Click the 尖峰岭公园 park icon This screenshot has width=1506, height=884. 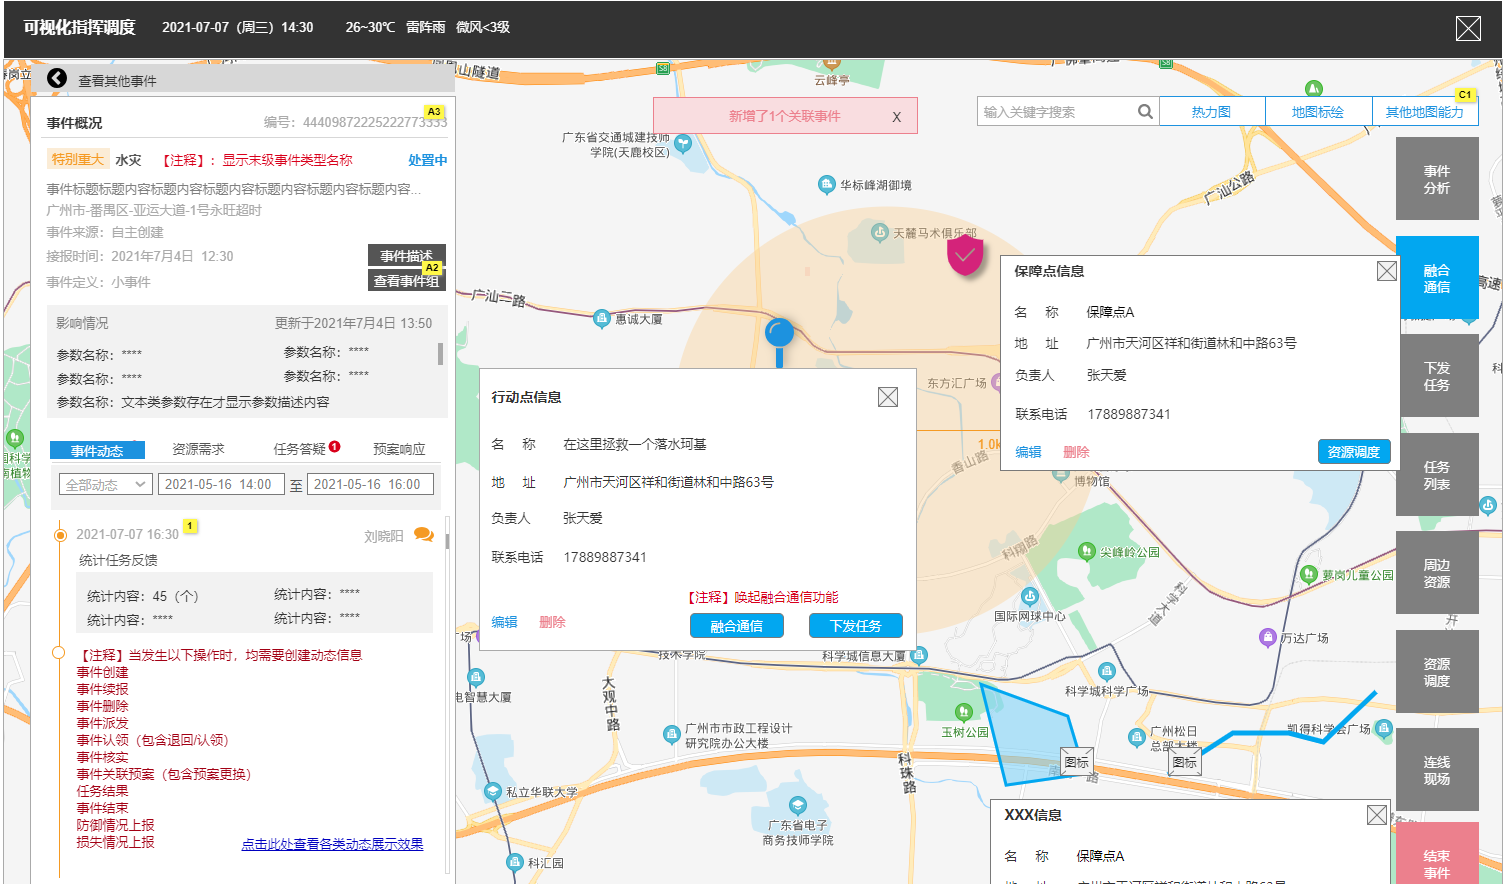click(1087, 551)
